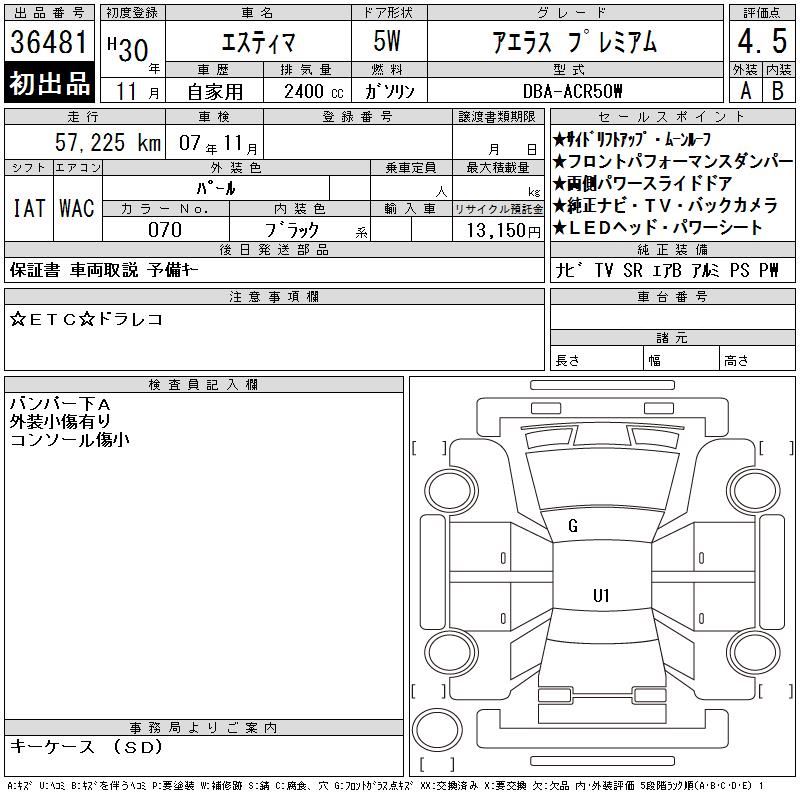Image resolution: width=800 pixels, height=800 pixels.
Task: Select the 検査員記入欄 header
Action: 204,384
